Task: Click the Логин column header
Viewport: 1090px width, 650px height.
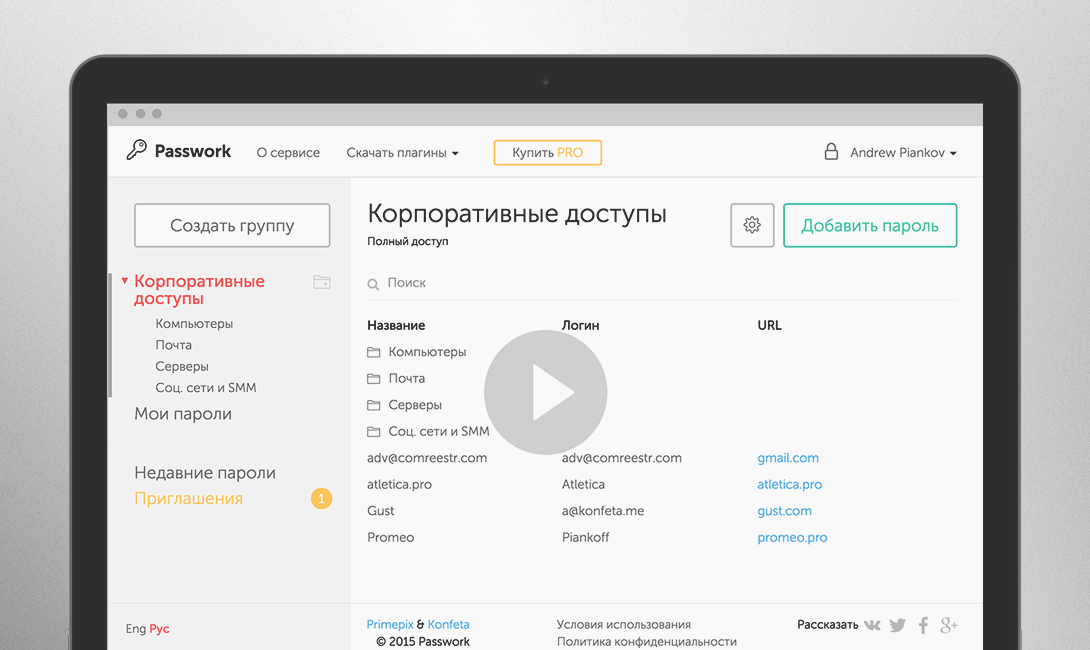Action: 580,325
